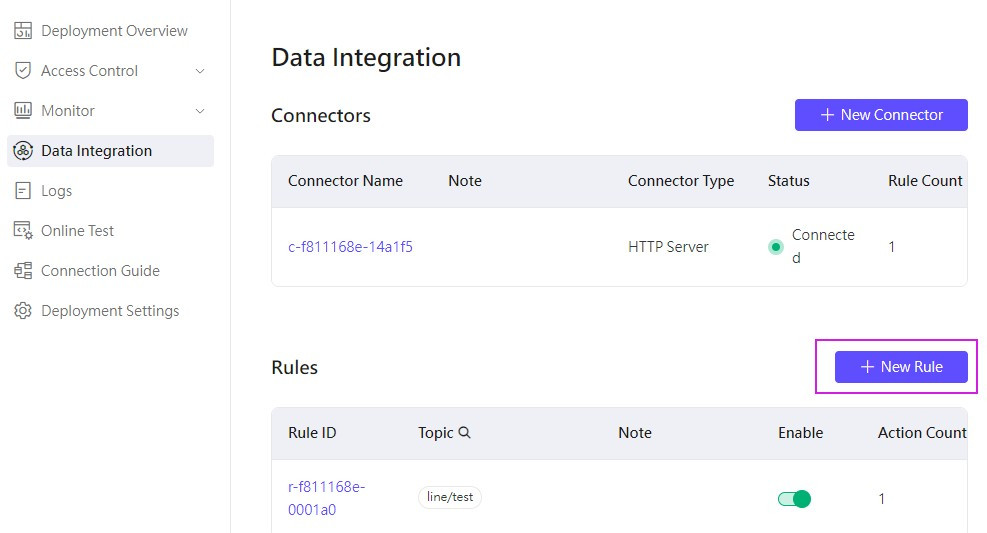This screenshot has height=533, width=987.
Task: Expand the Access Control submenu chevron
Action: coord(200,71)
